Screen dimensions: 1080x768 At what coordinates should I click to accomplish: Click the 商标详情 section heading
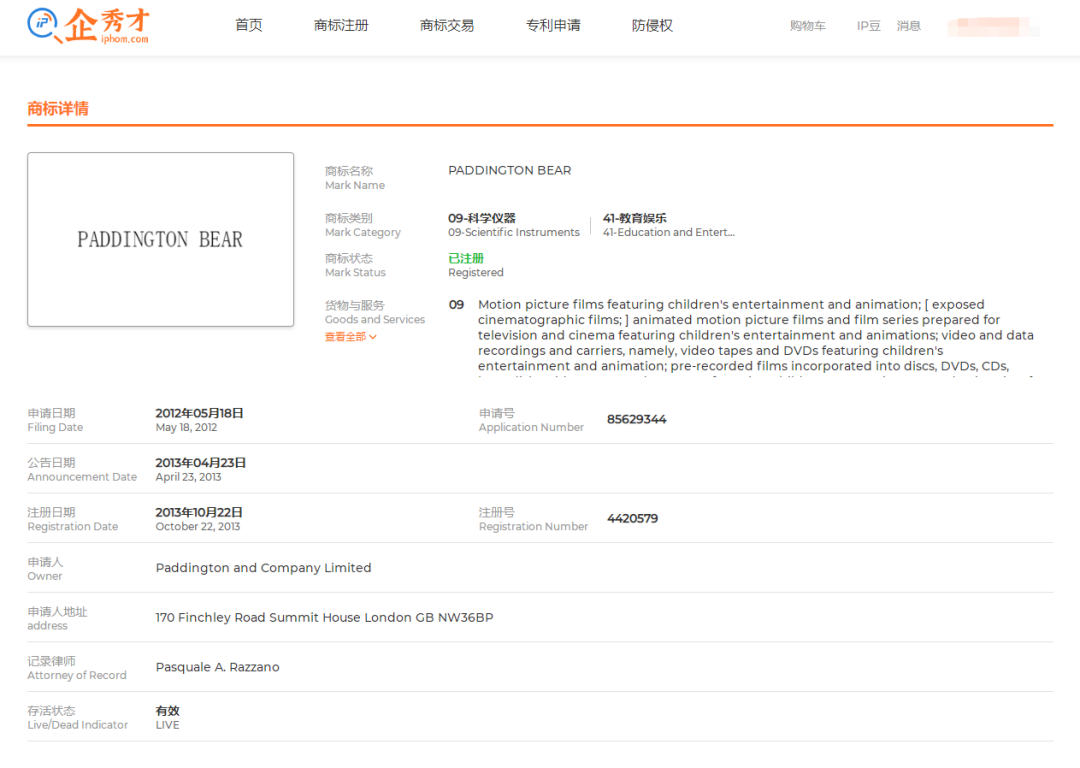tap(58, 108)
